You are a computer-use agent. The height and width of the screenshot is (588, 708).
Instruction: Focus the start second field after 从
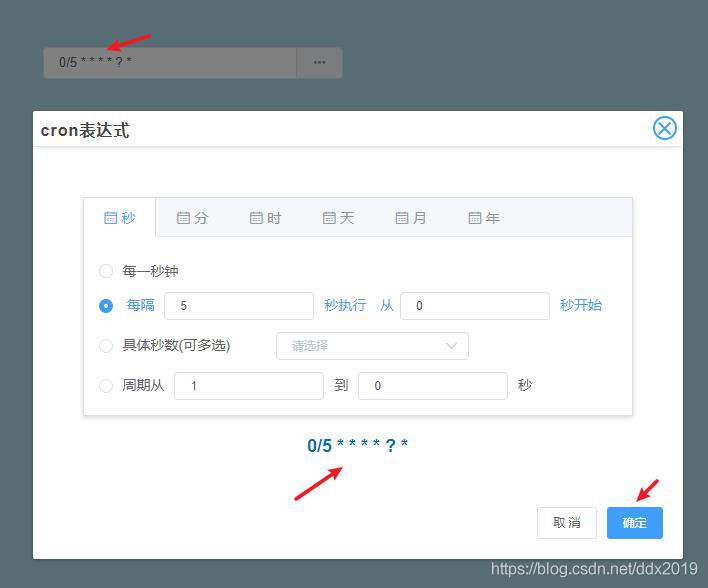tap(475, 306)
